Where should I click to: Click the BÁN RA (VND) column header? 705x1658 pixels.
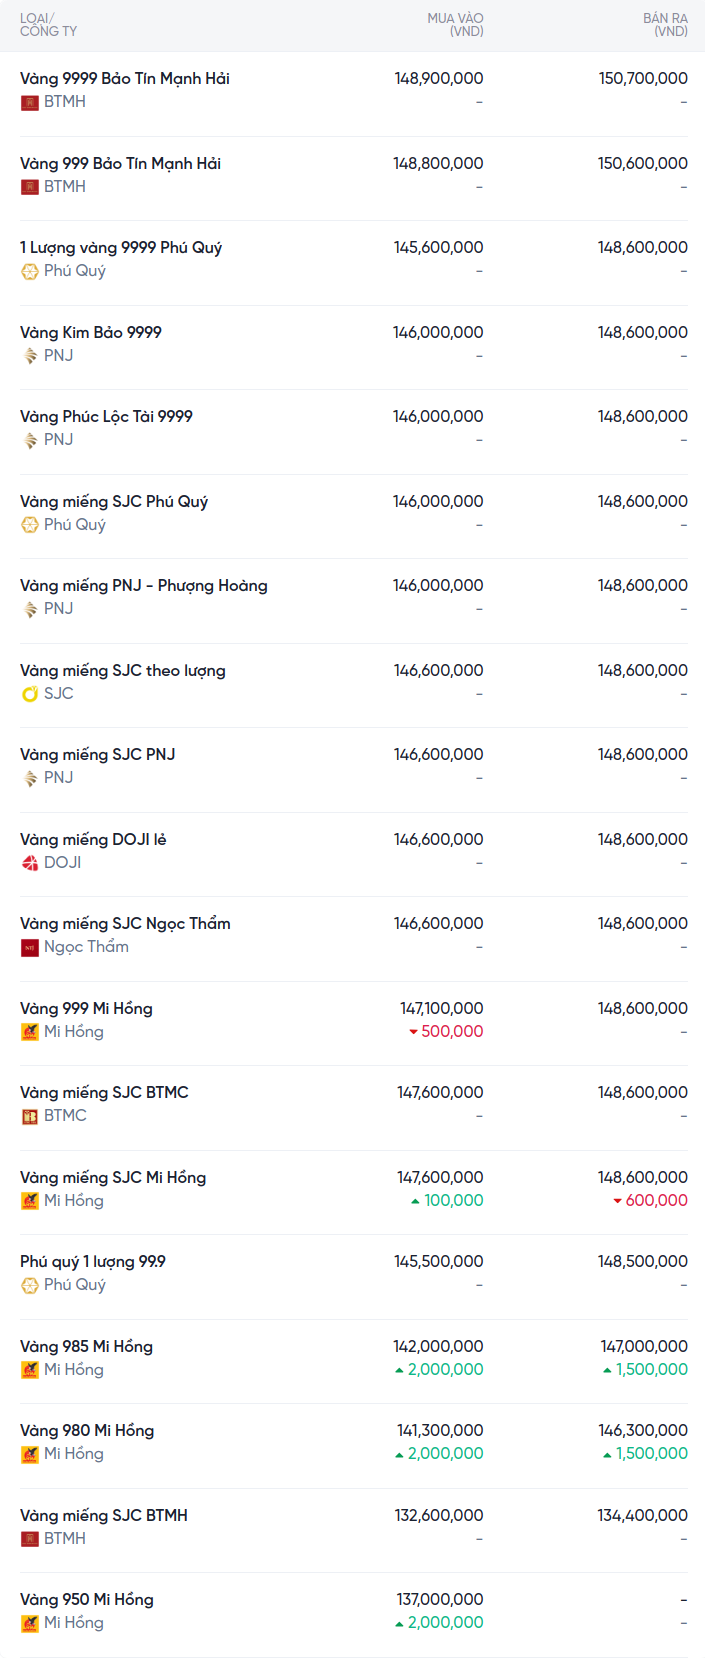665,25
